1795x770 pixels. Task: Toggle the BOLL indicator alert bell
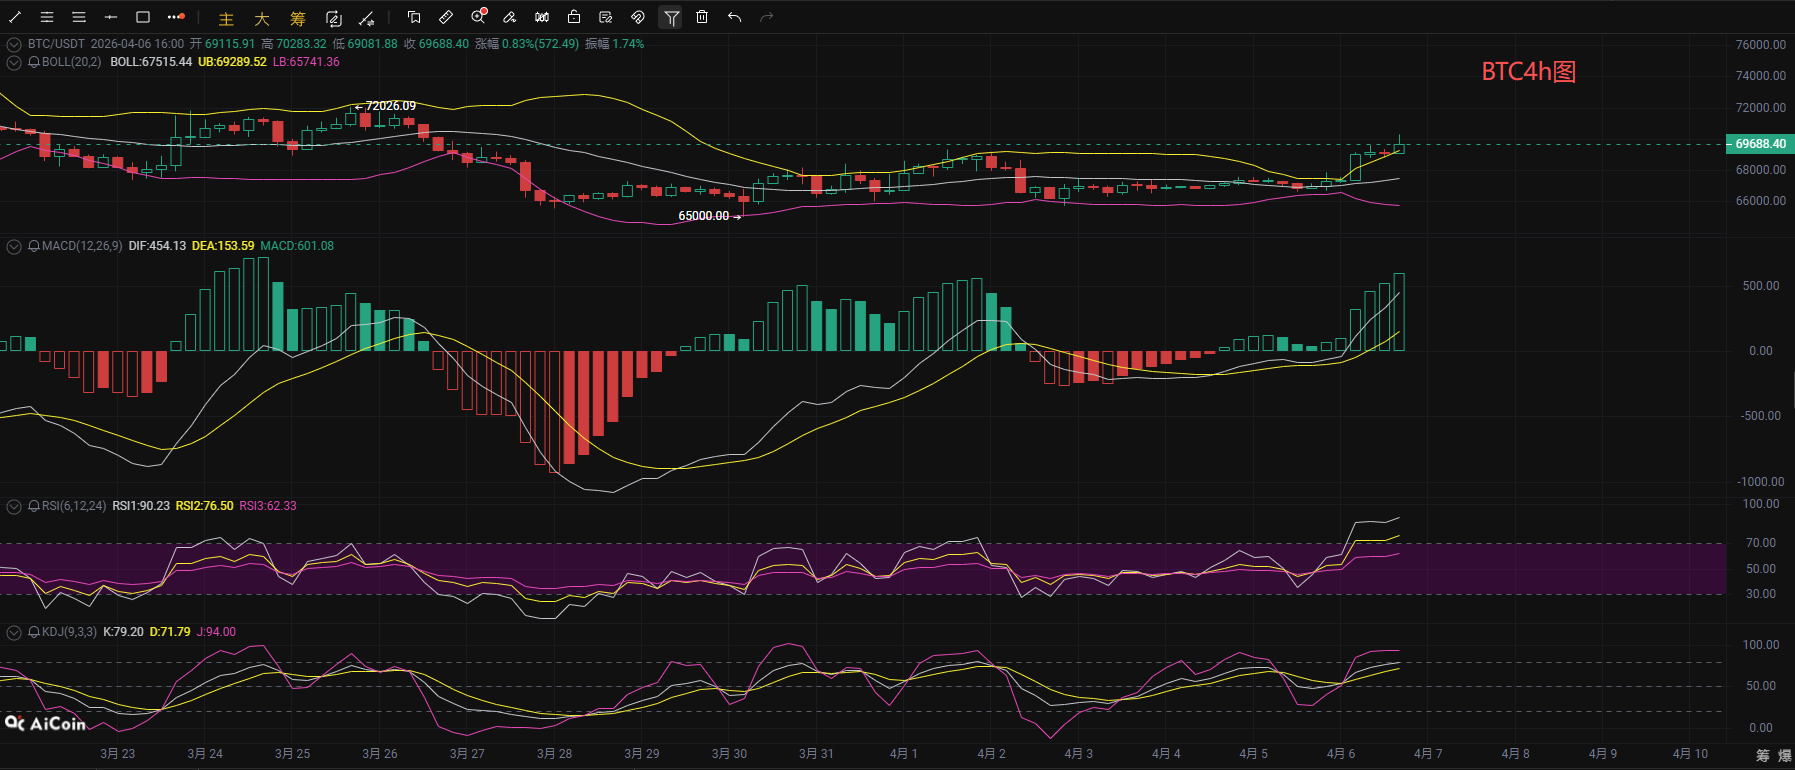pyautogui.click(x=34, y=62)
